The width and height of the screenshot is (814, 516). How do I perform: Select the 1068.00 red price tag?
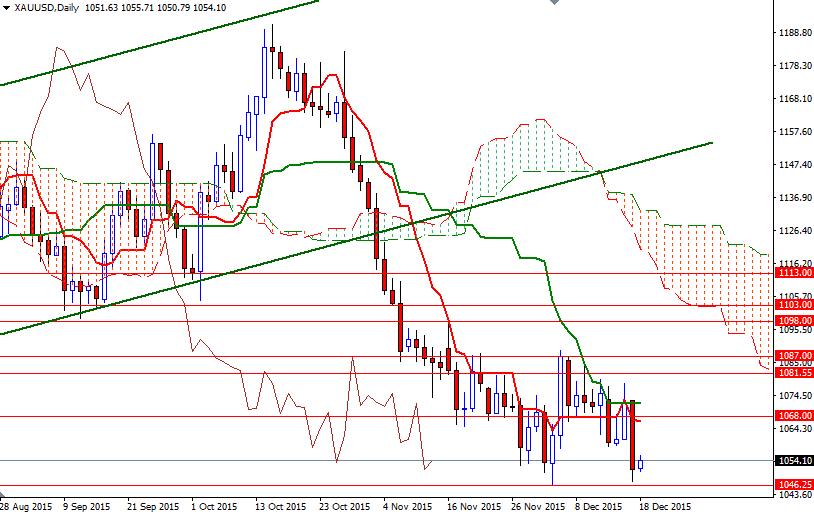click(x=793, y=416)
